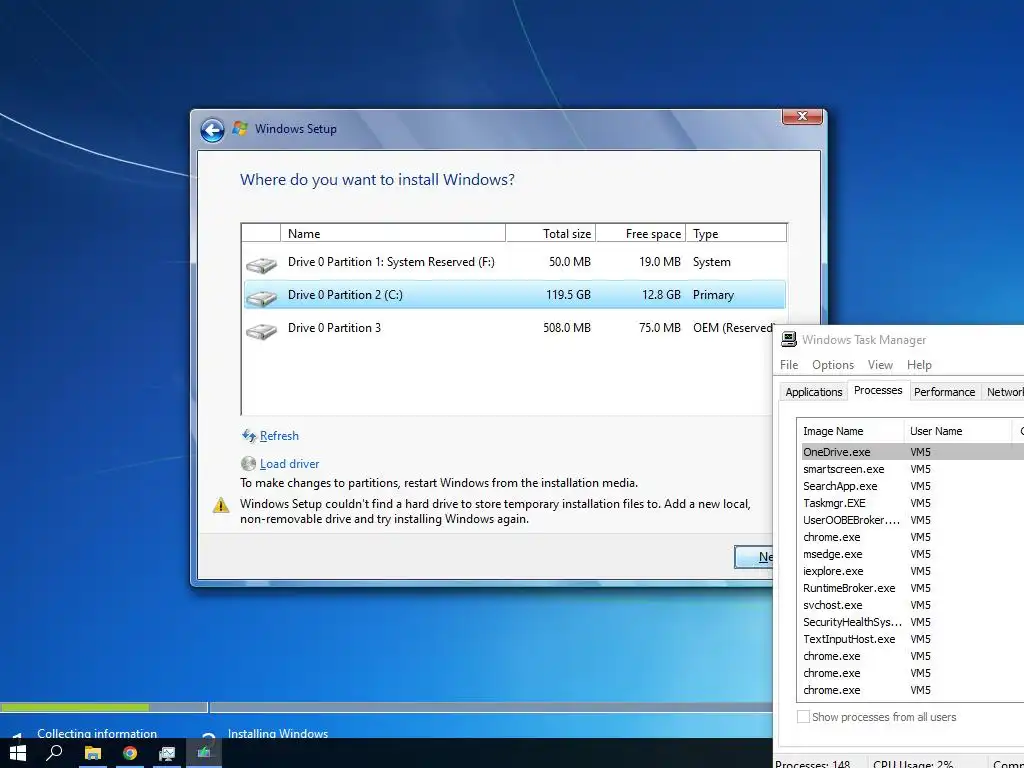
Task: Open the Options menu in Task Manager
Action: (x=833, y=364)
